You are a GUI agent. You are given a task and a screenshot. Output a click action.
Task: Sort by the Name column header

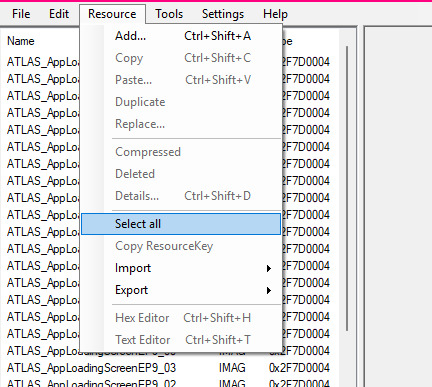click(21, 41)
